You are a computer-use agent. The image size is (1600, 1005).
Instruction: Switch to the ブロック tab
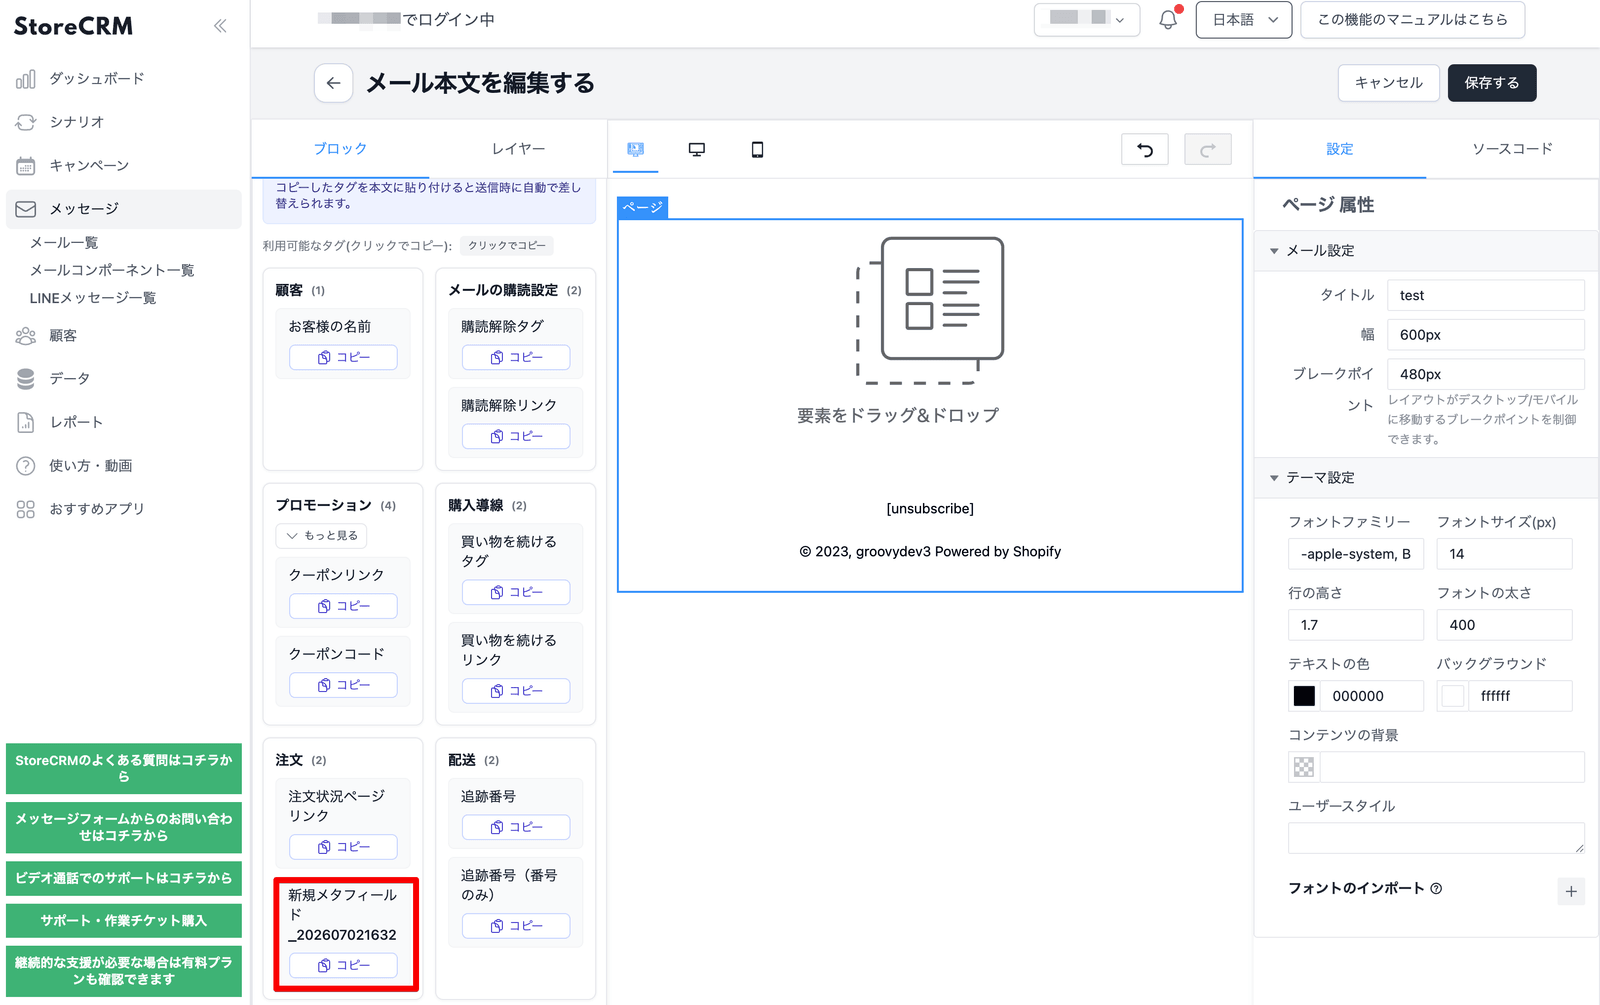[340, 149]
